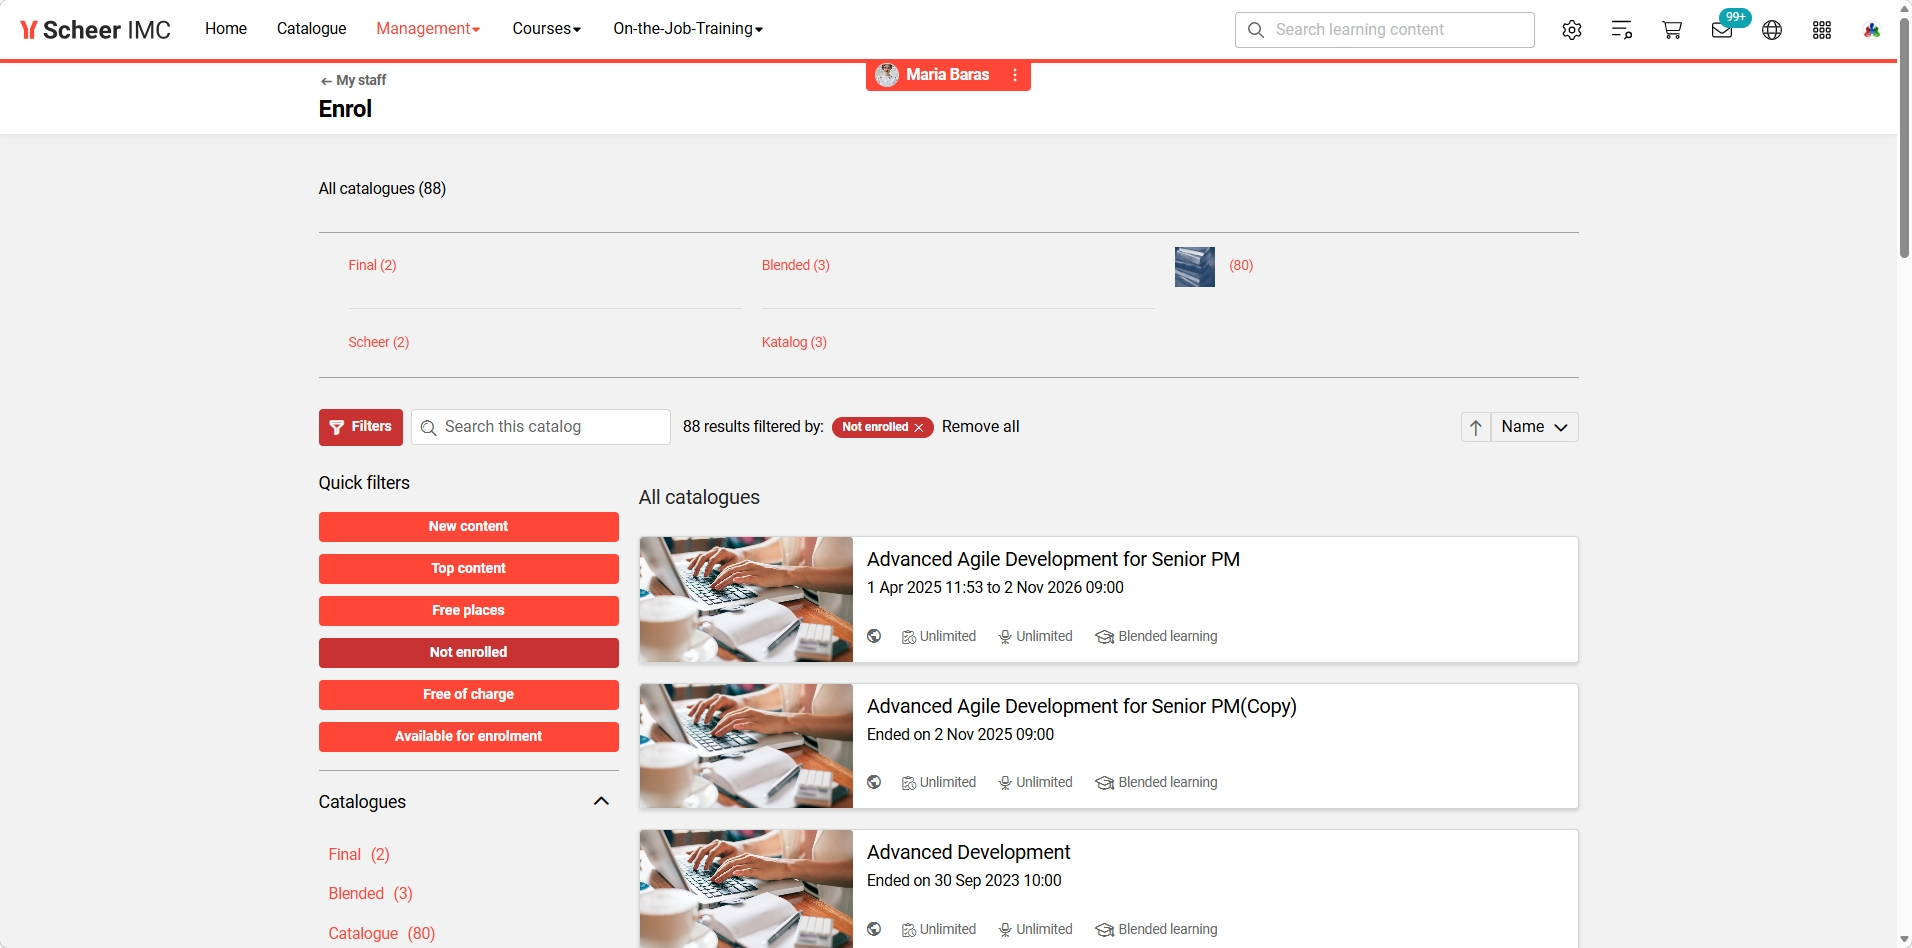Click thumbnail of Advanced Agile Development for Senior PM
Image resolution: width=1912 pixels, height=948 pixels.
point(746,600)
